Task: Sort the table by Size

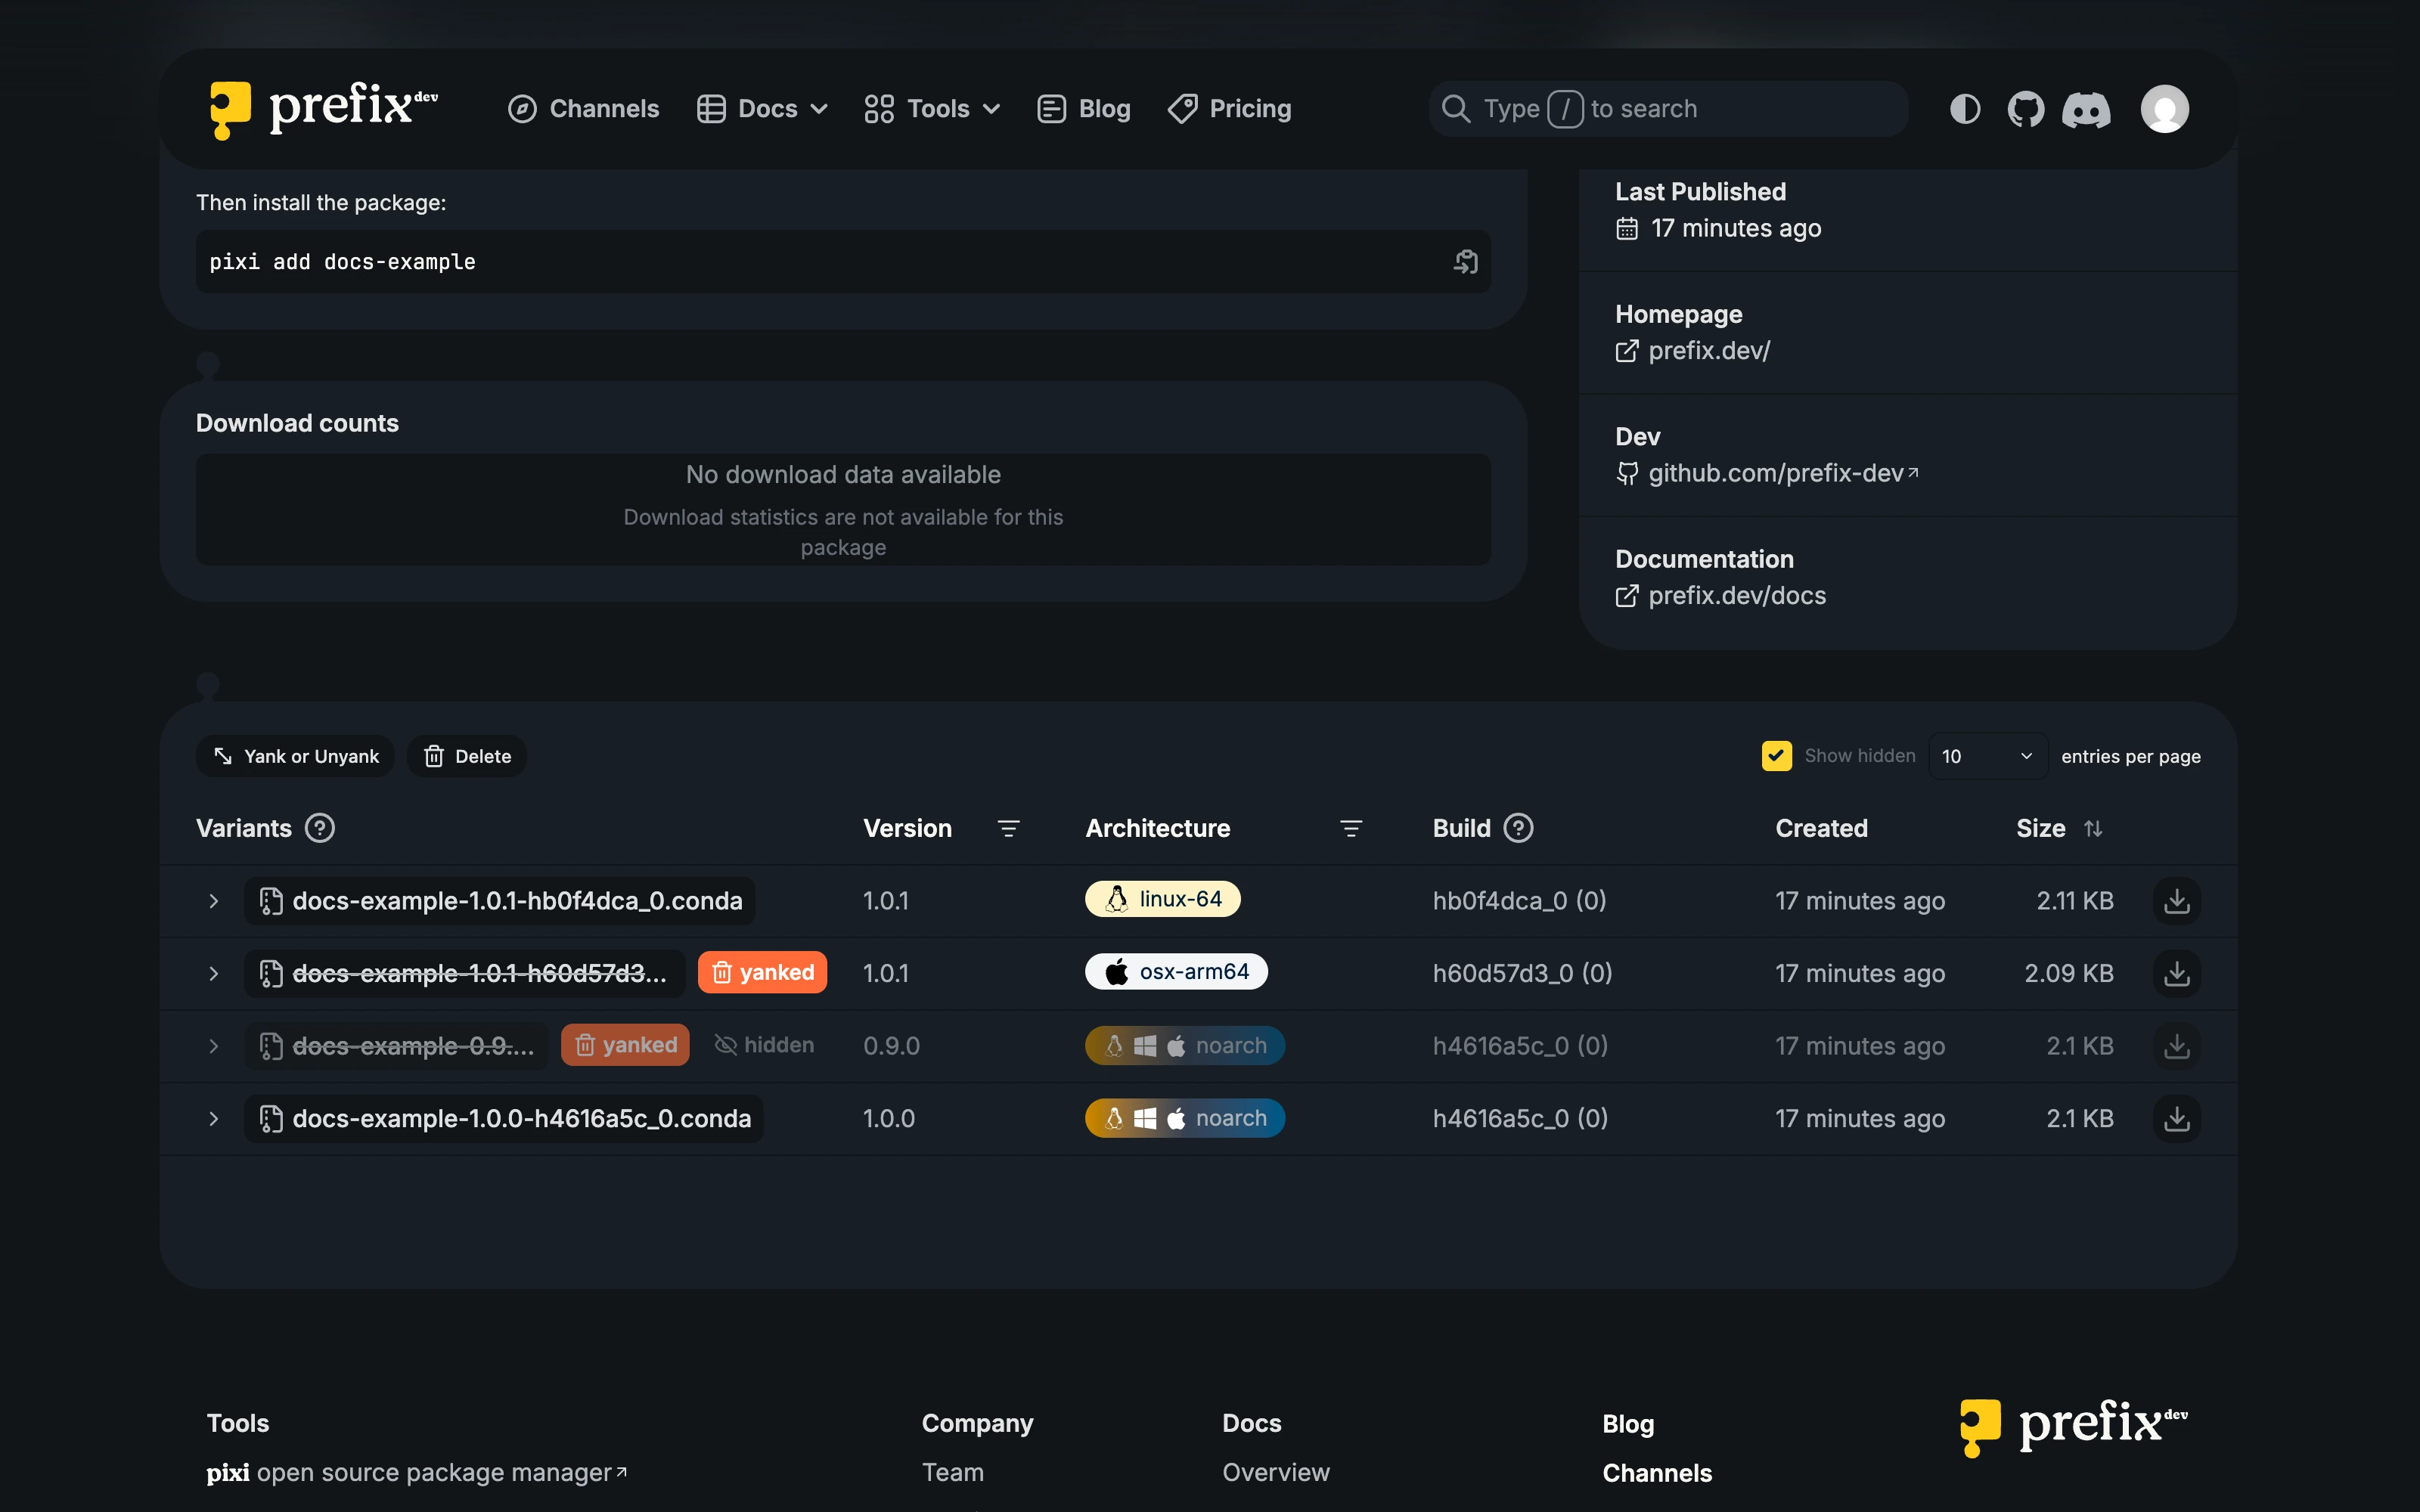Action: coord(2093,828)
